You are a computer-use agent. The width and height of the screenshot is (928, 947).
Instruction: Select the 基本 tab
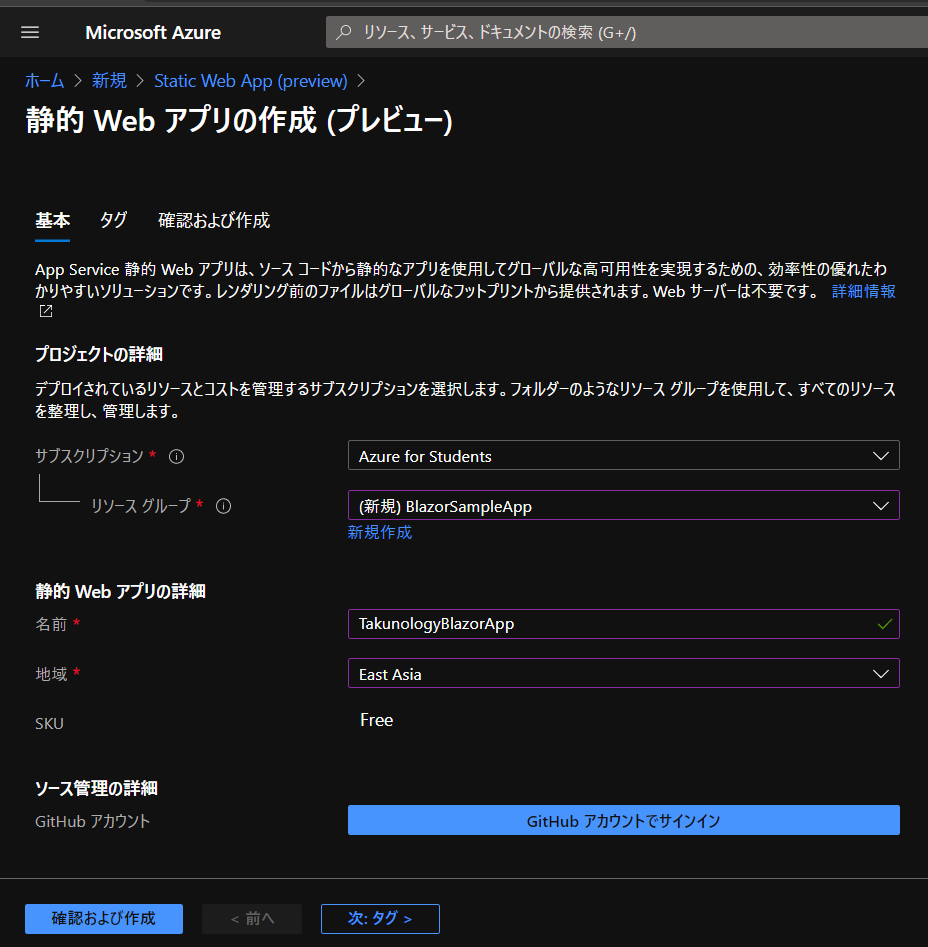click(x=52, y=220)
